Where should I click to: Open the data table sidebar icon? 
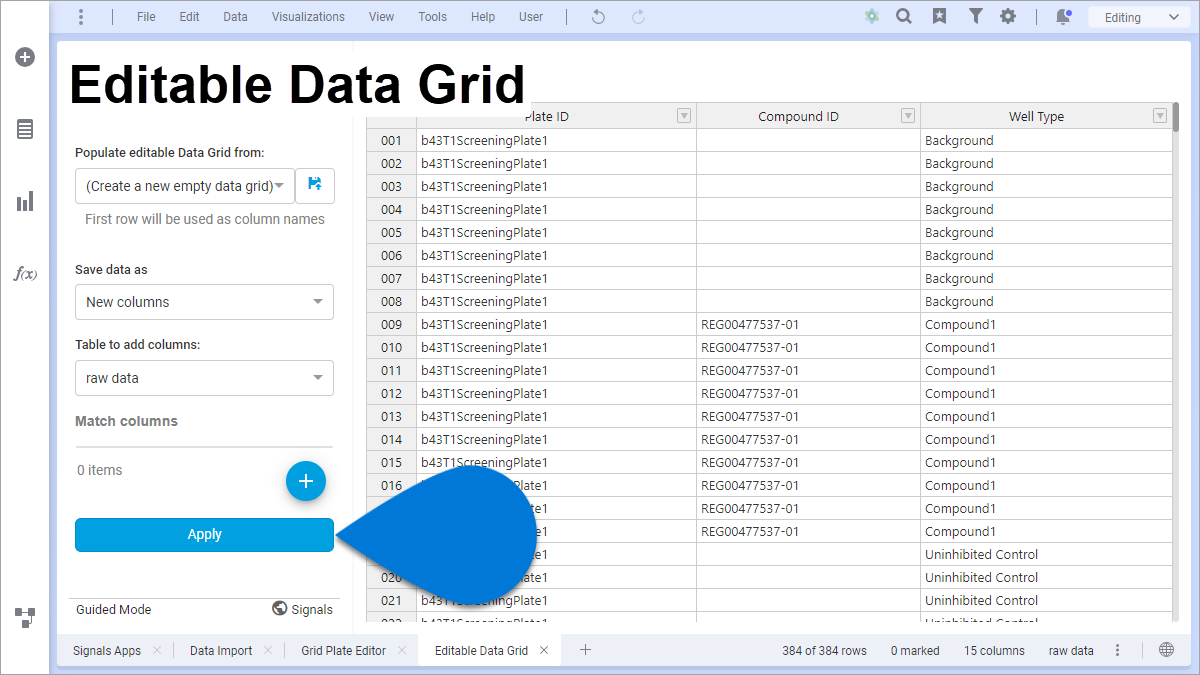tap(25, 129)
